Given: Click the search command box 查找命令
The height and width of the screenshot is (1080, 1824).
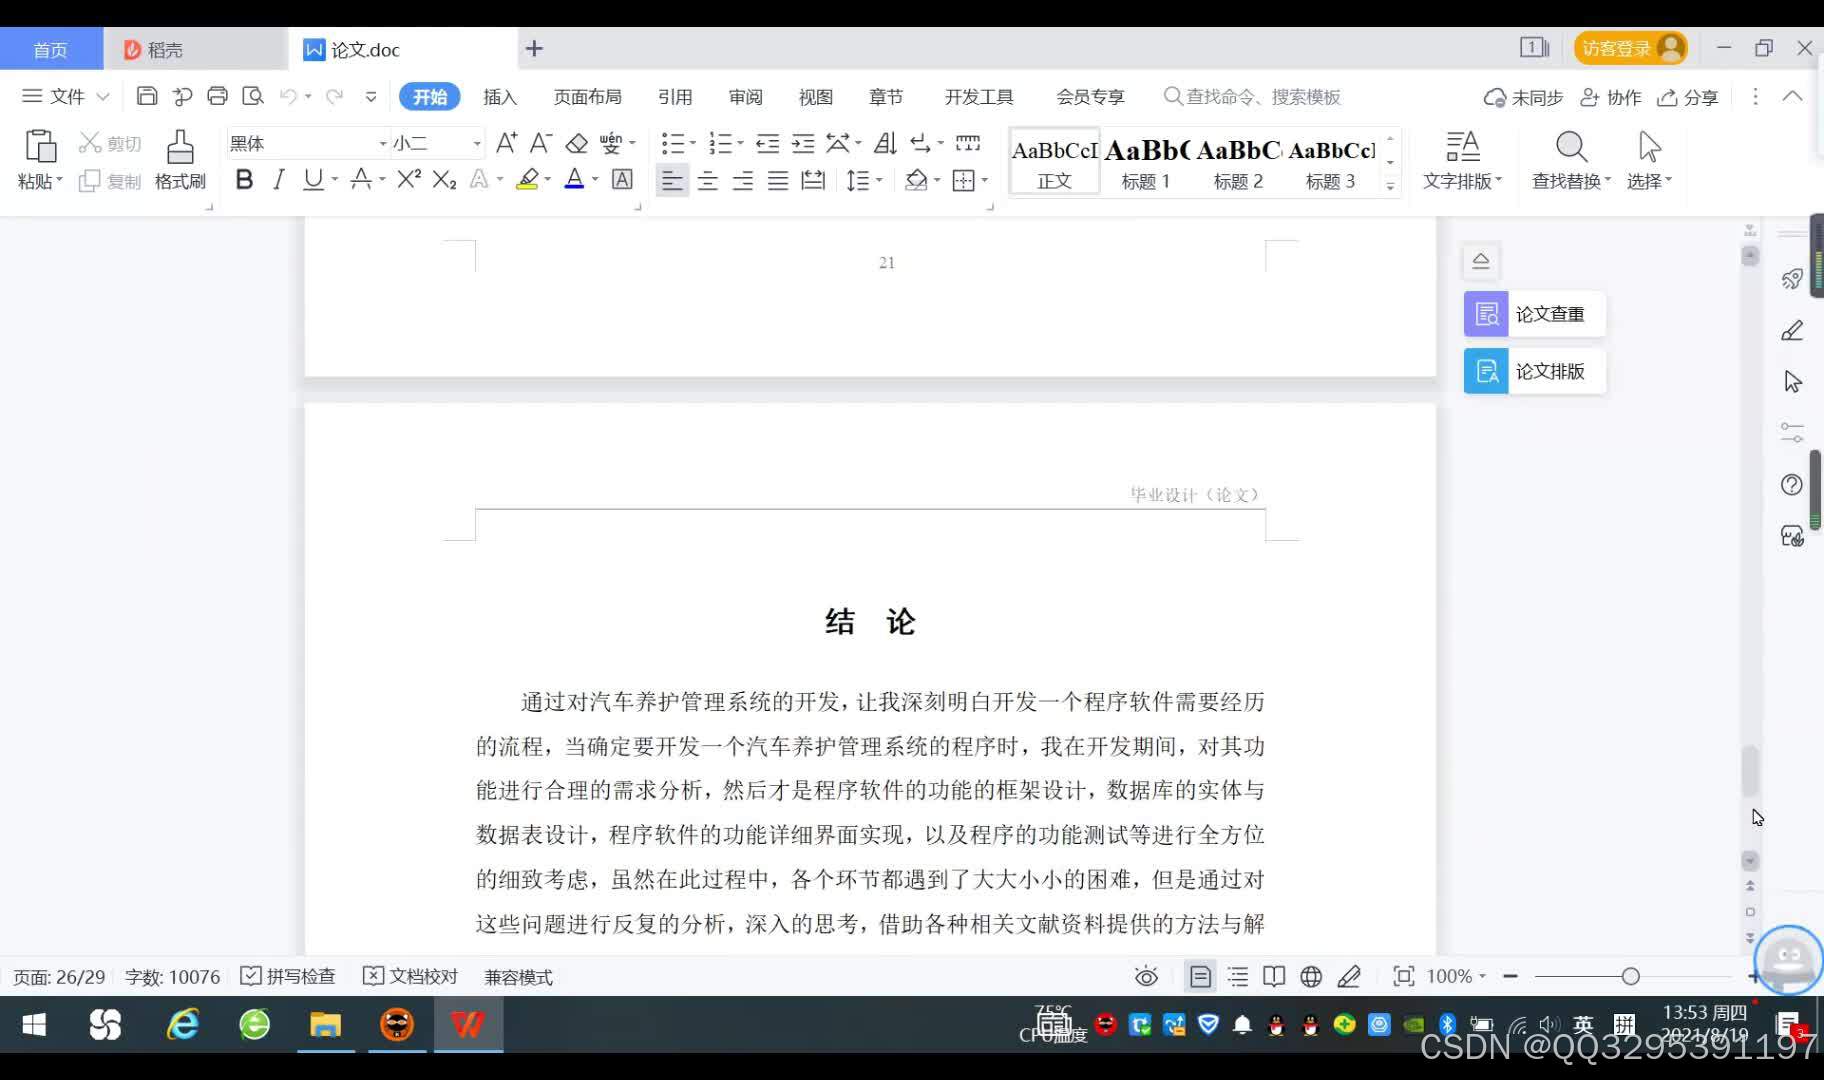Looking at the screenshot, I should click(1252, 96).
